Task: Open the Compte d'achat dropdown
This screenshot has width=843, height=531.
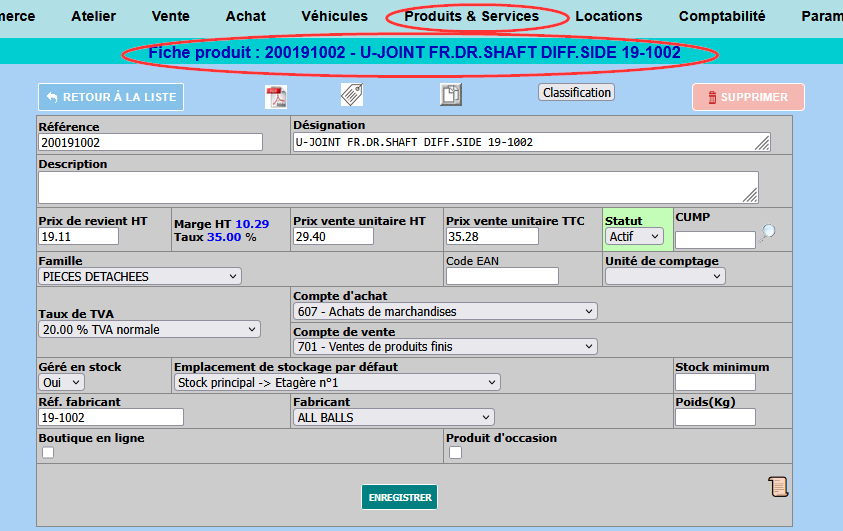Action: [445, 311]
